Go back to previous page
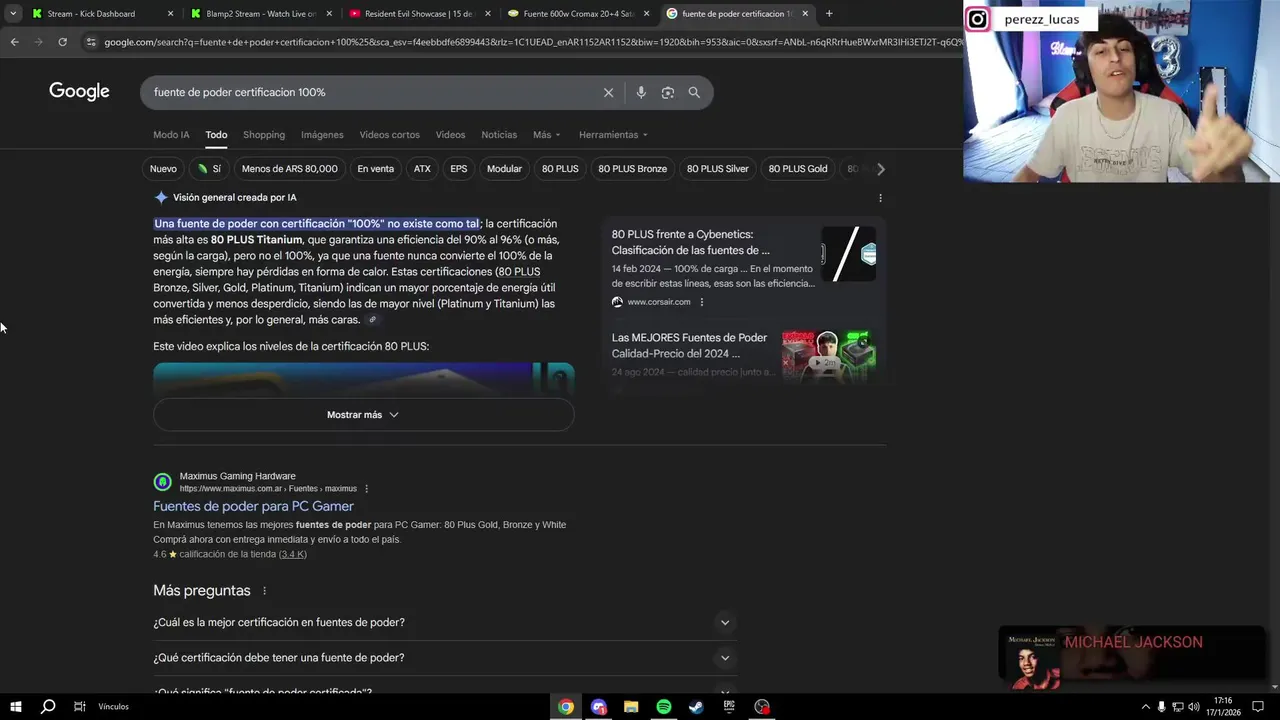This screenshot has height=720, width=1280. coord(14,42)
